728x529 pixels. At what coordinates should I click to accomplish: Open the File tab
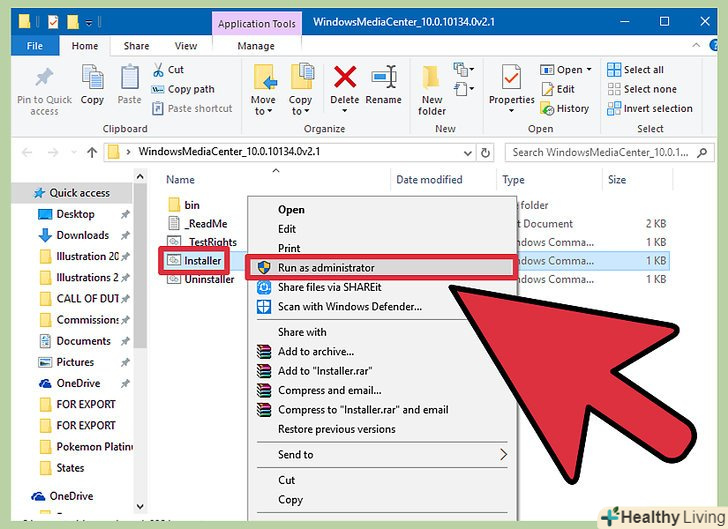click(x=35, y=46)
